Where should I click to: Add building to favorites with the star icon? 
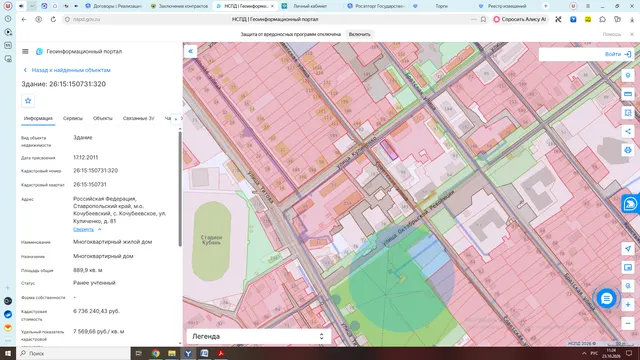pos(28,101)
